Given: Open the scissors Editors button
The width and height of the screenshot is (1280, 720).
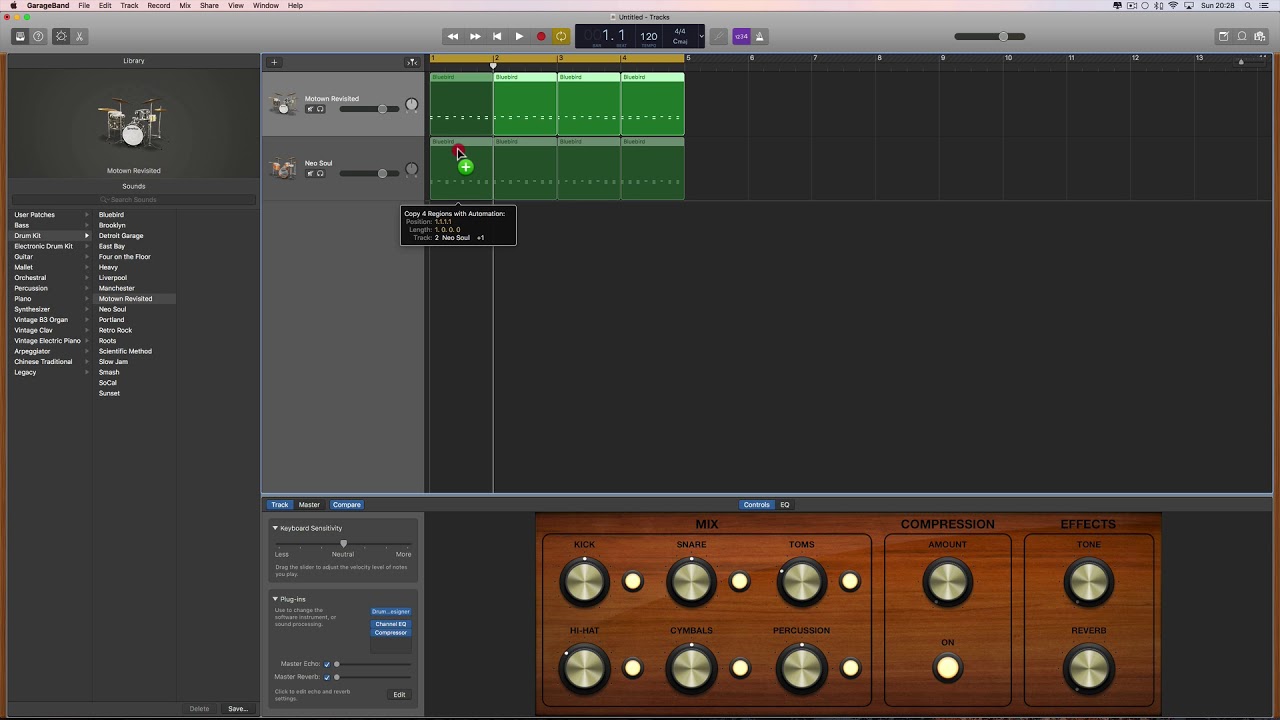Looking at the screenshot, I should 80,36.
